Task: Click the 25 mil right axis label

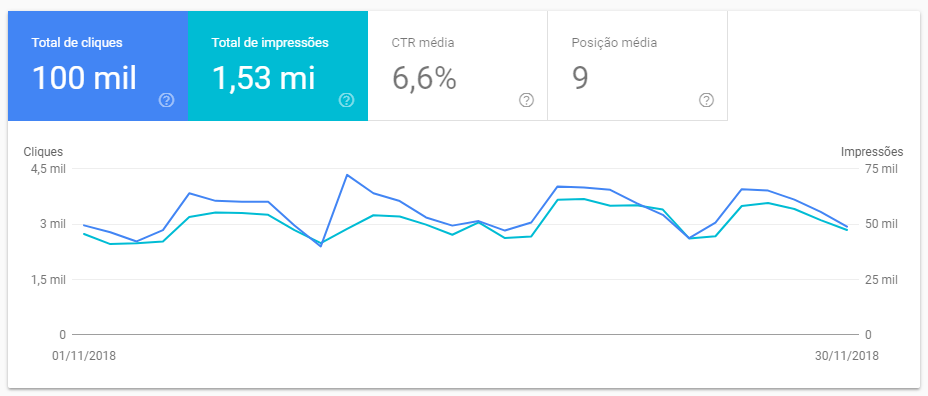Action: tap(881, 279)
